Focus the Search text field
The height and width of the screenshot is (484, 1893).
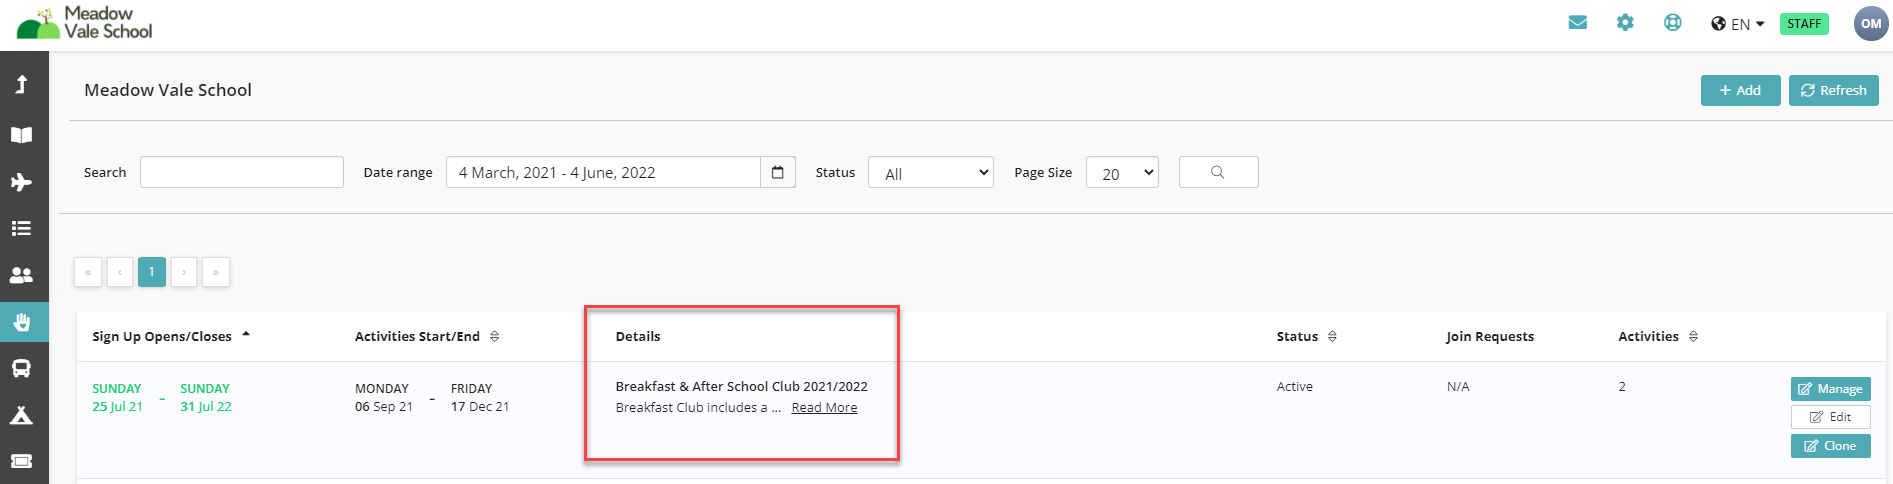[242, 172]
